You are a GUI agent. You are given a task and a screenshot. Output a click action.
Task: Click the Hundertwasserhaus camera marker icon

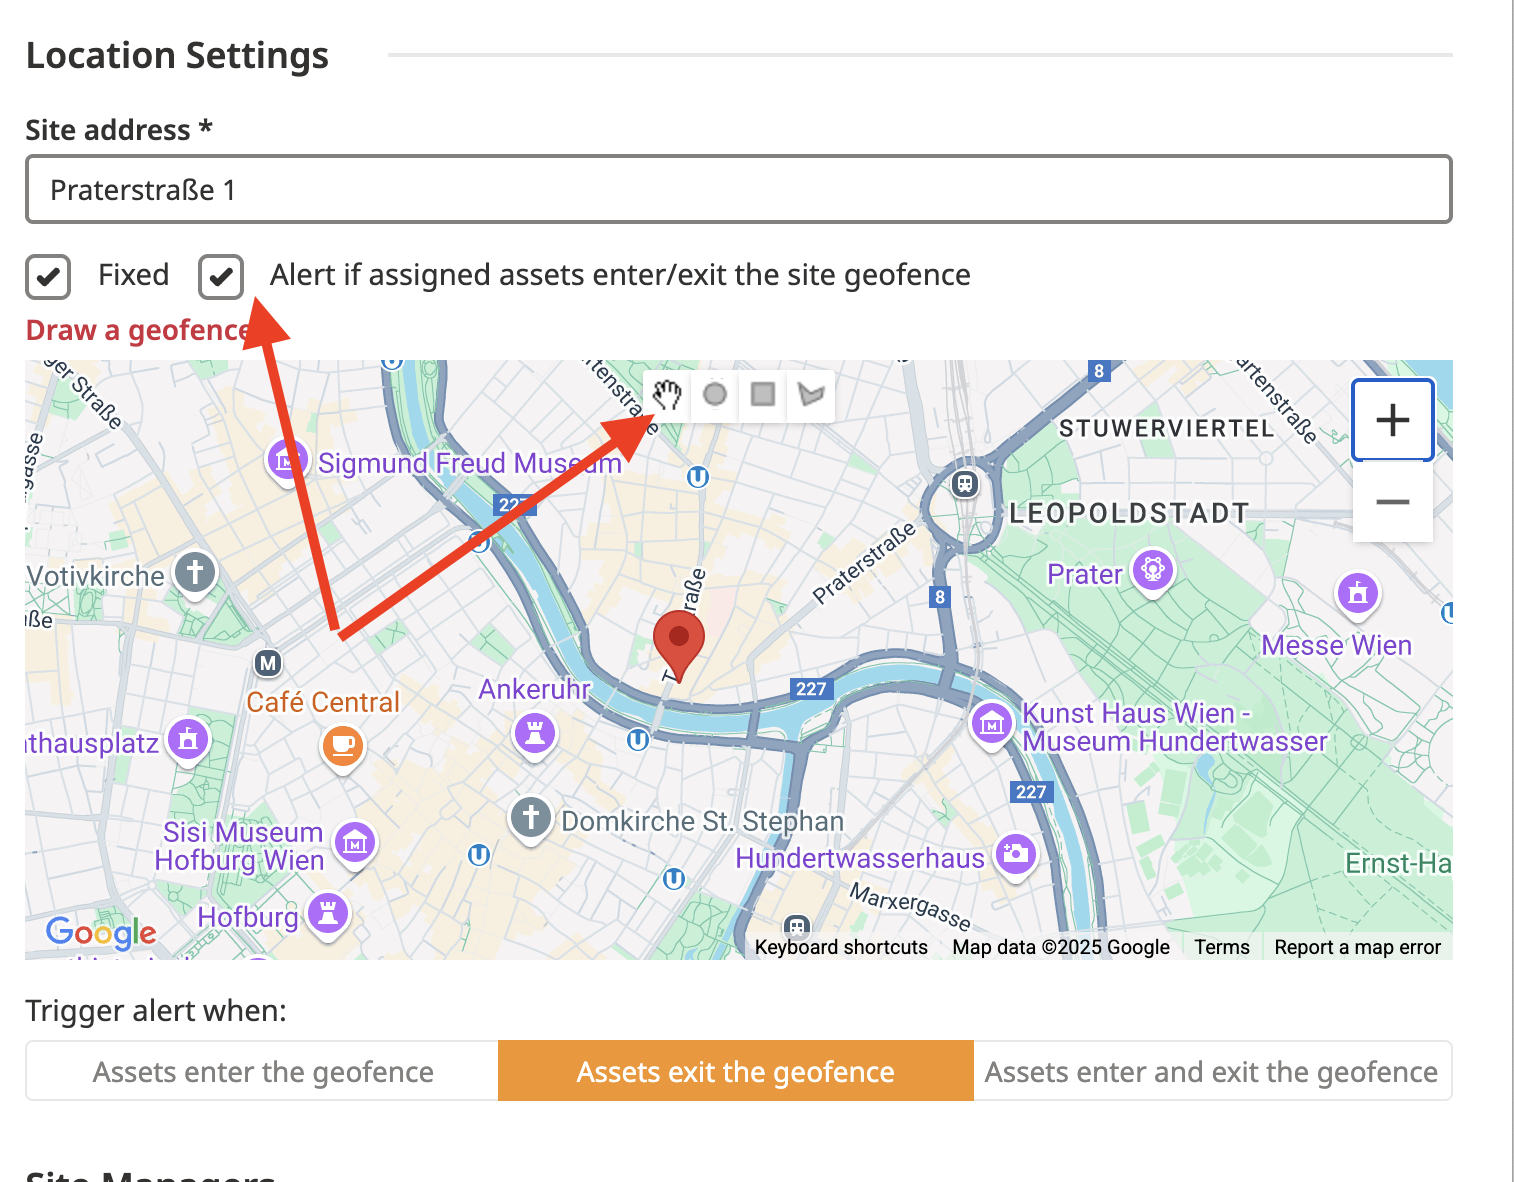point(1016,854)
